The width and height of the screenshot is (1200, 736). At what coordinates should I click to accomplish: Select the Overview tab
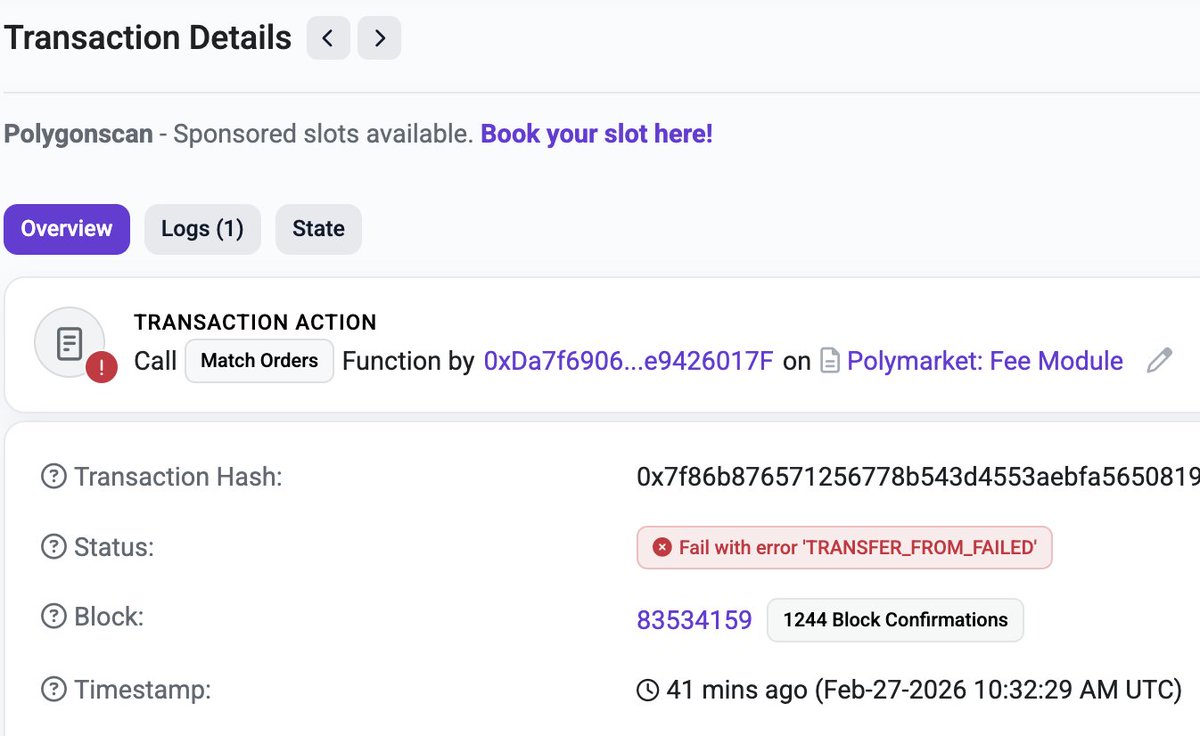click(67, 229)
